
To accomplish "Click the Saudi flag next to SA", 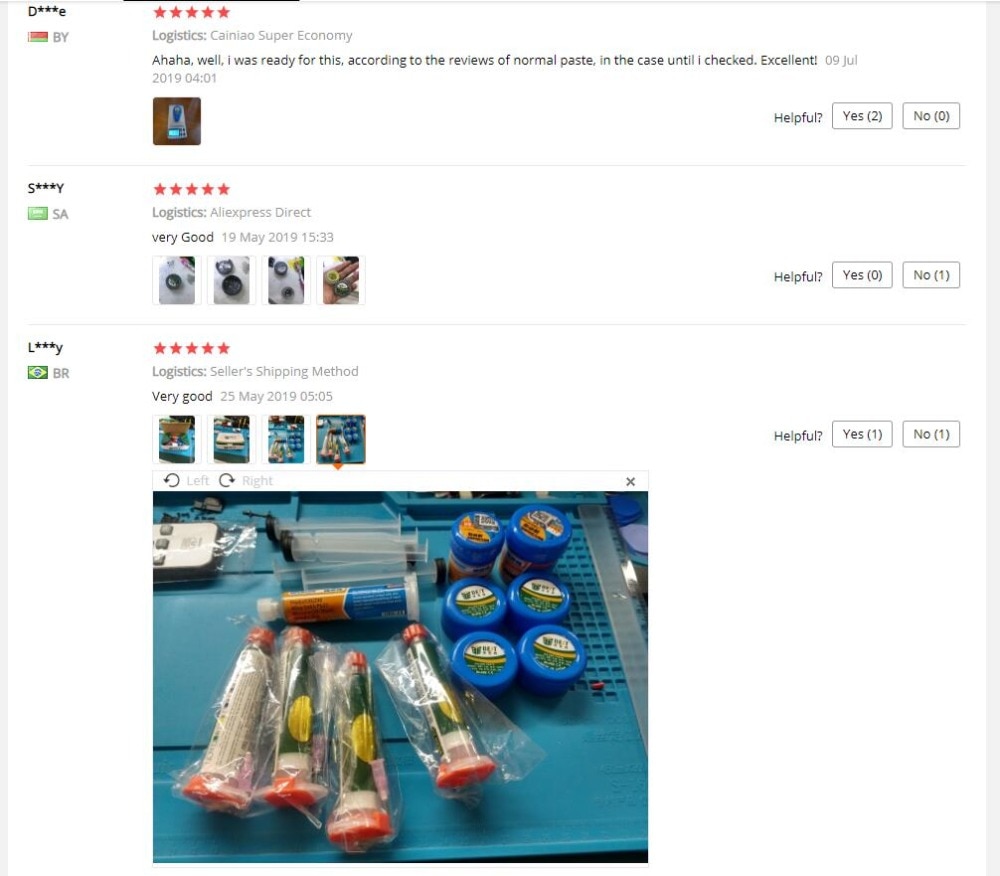I will tap(38, 214).
